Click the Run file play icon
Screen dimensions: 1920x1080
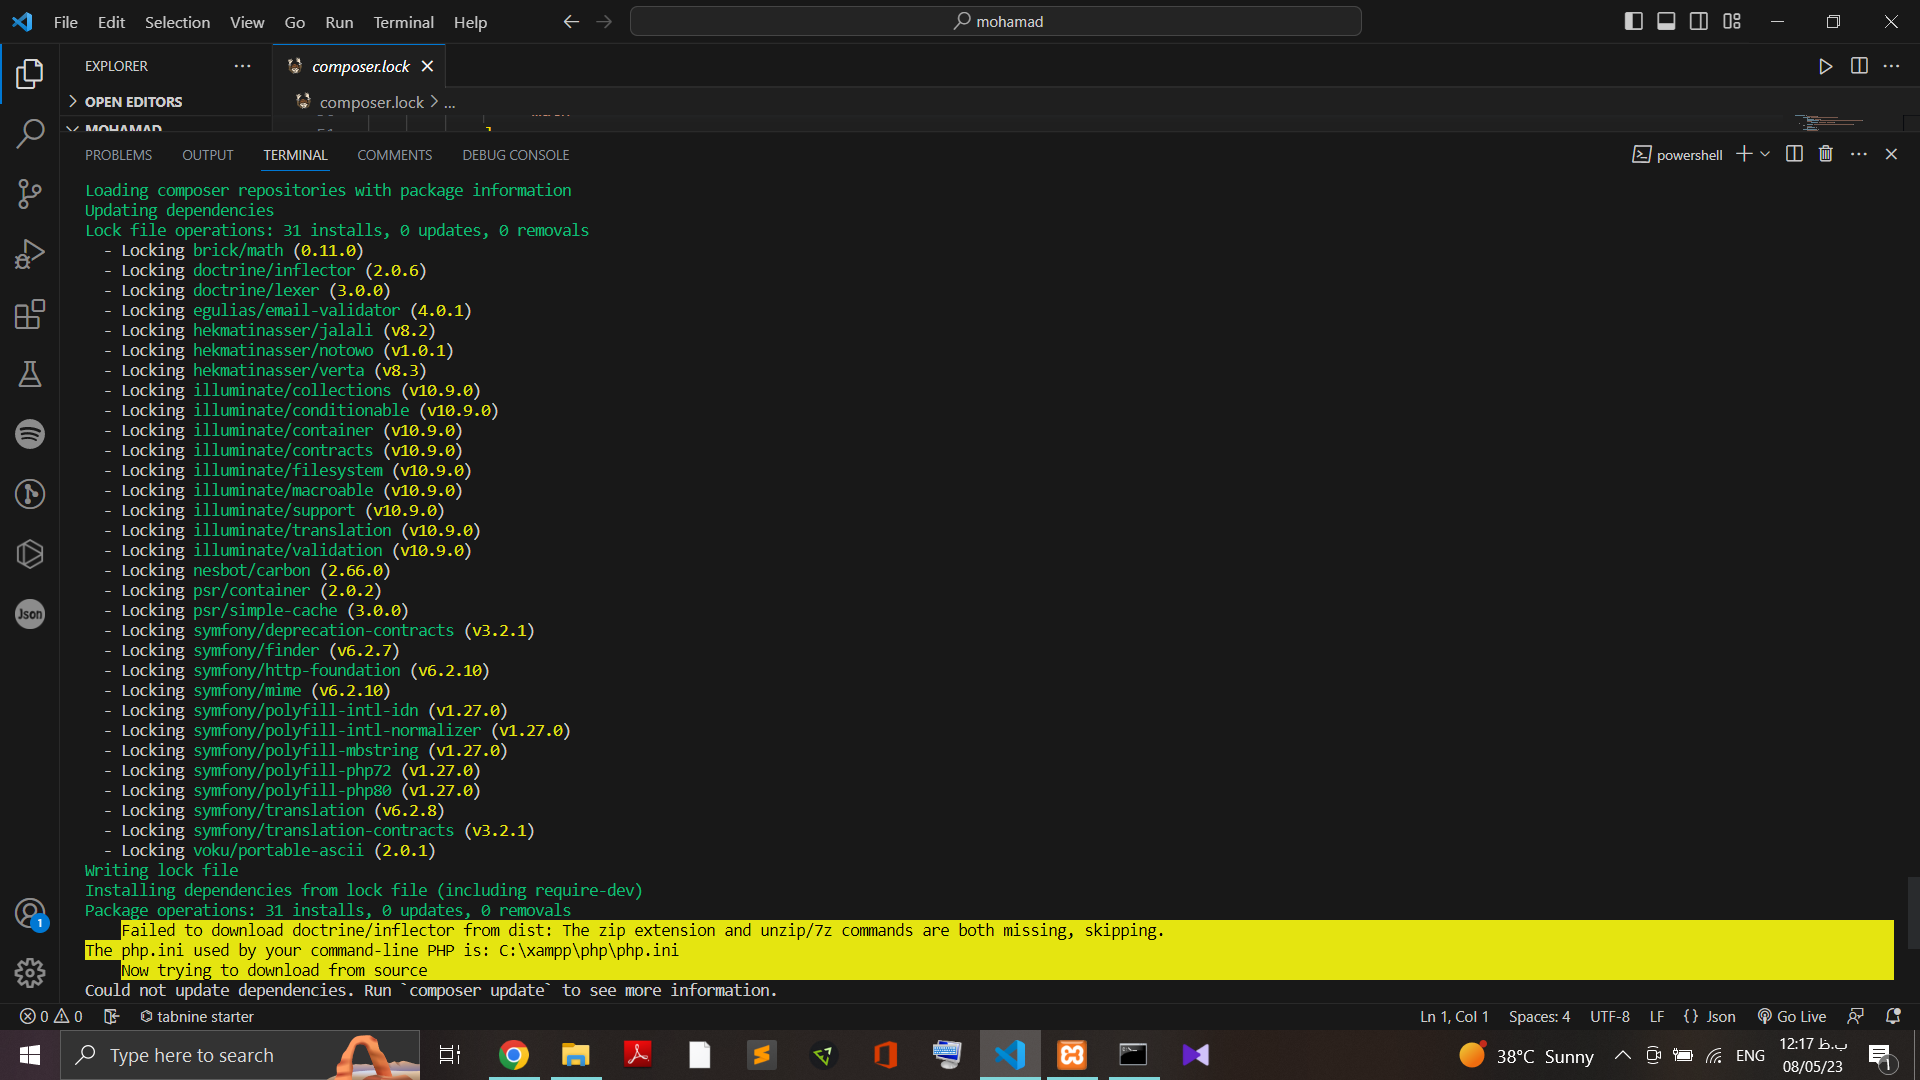[x=1825, y=66]
